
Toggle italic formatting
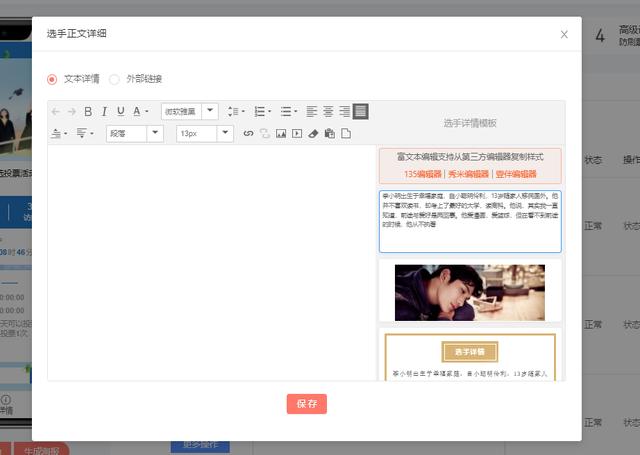104,111
